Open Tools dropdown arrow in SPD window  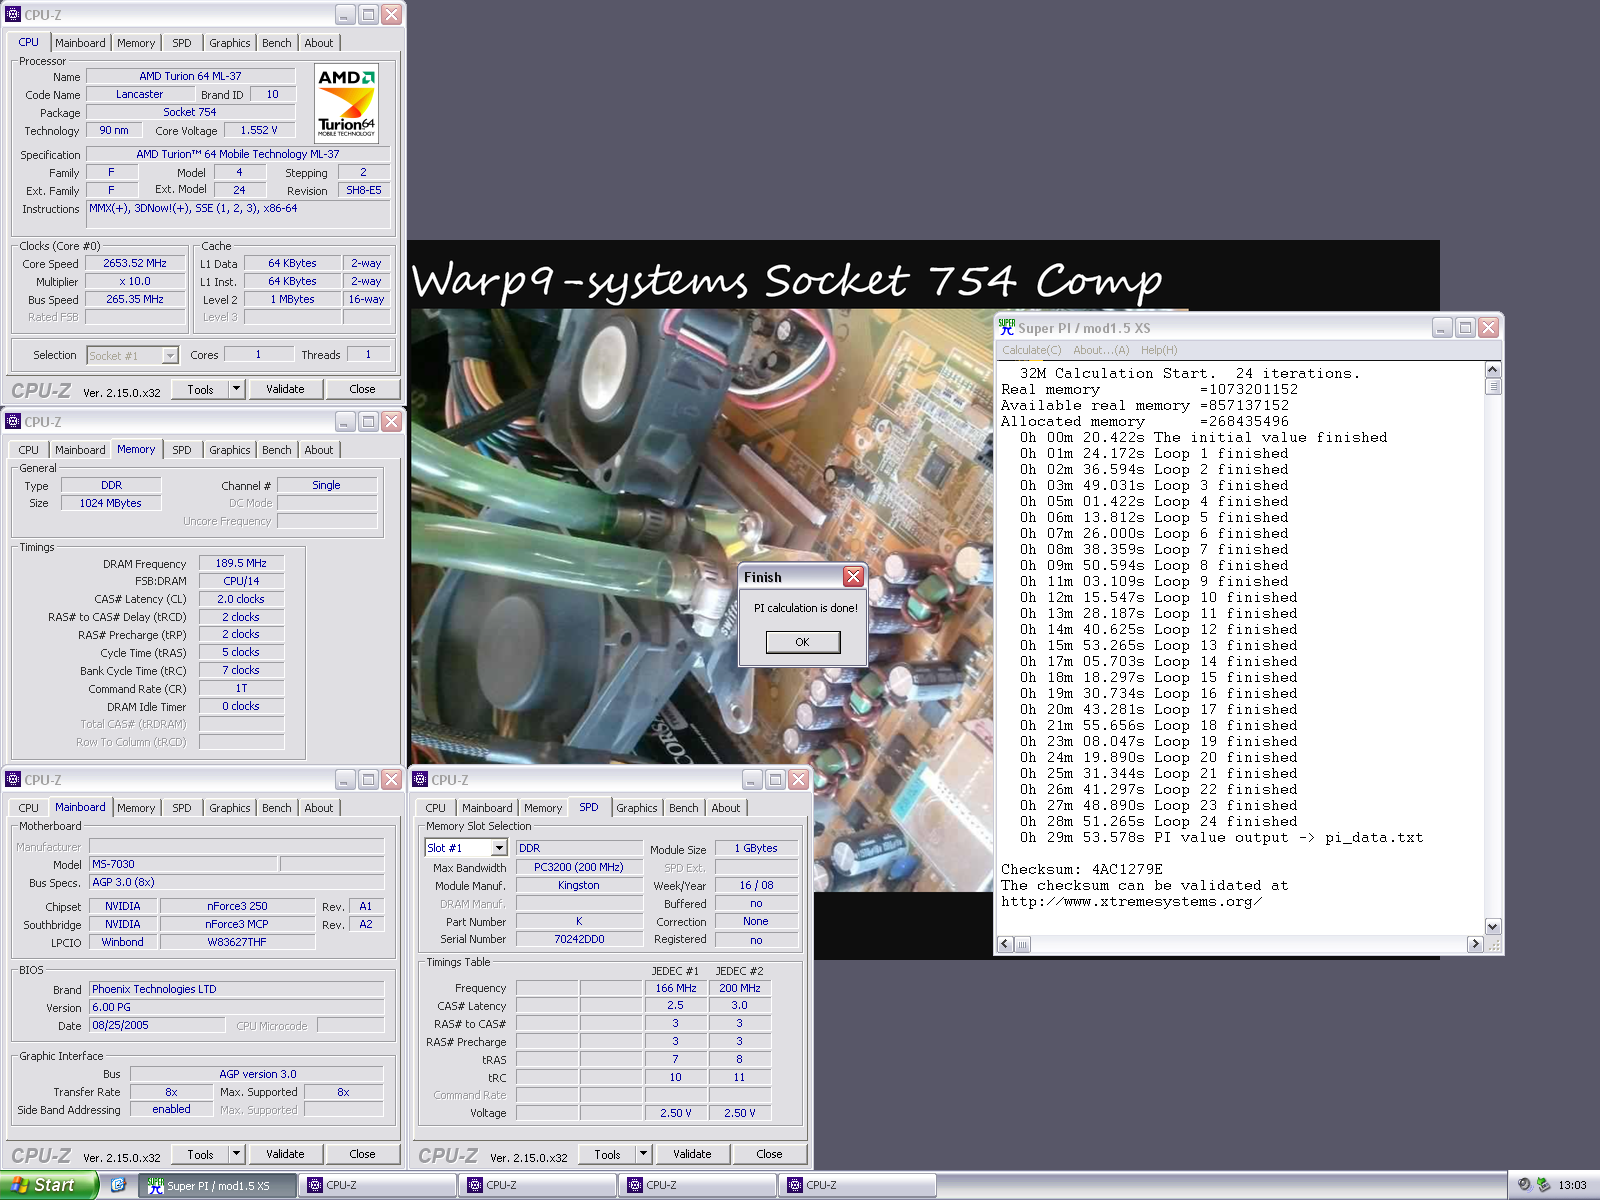click(644, 1154)
